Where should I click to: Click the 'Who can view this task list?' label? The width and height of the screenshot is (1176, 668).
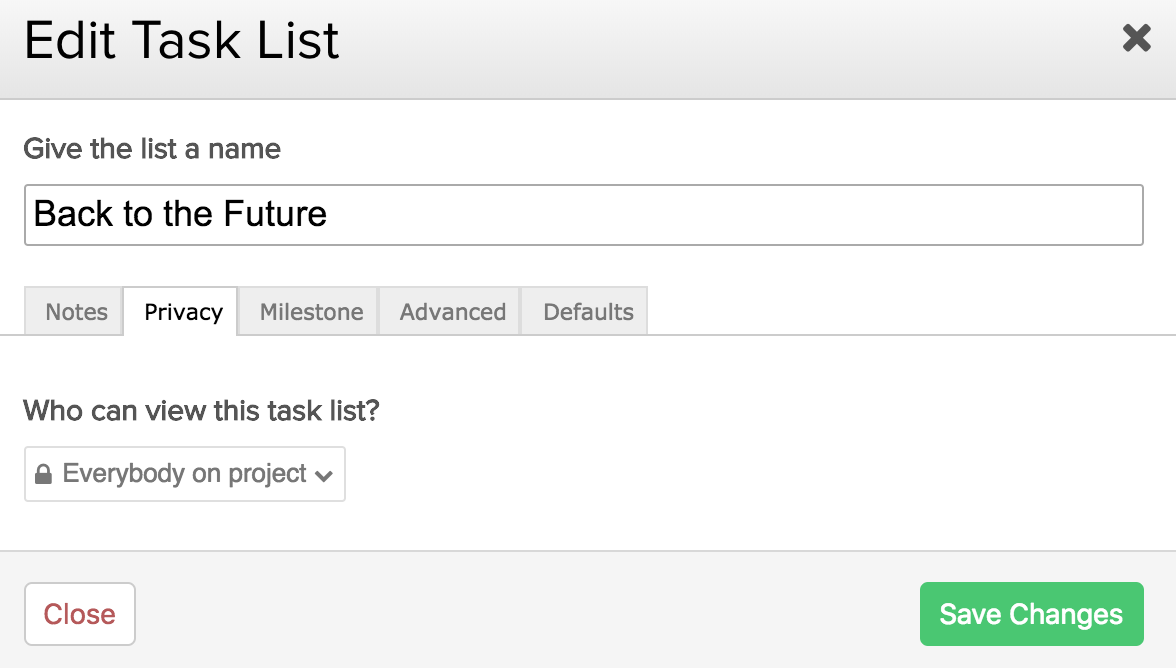(201, 410)
